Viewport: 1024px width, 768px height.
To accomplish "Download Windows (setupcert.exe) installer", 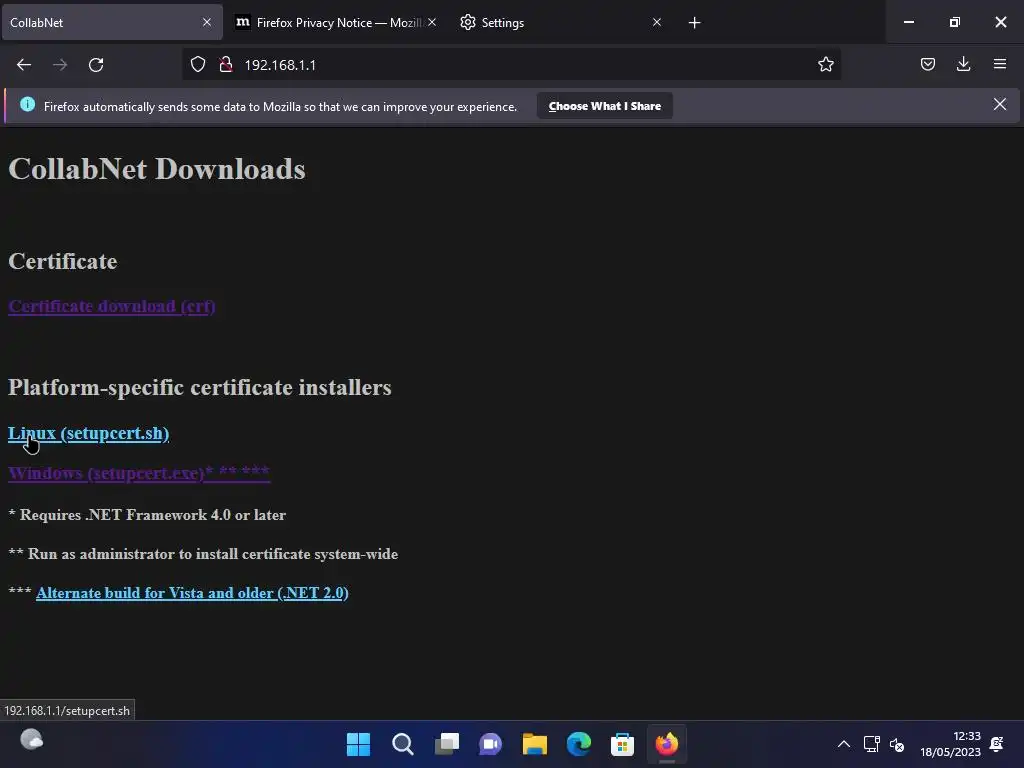I will click(139, 473).
